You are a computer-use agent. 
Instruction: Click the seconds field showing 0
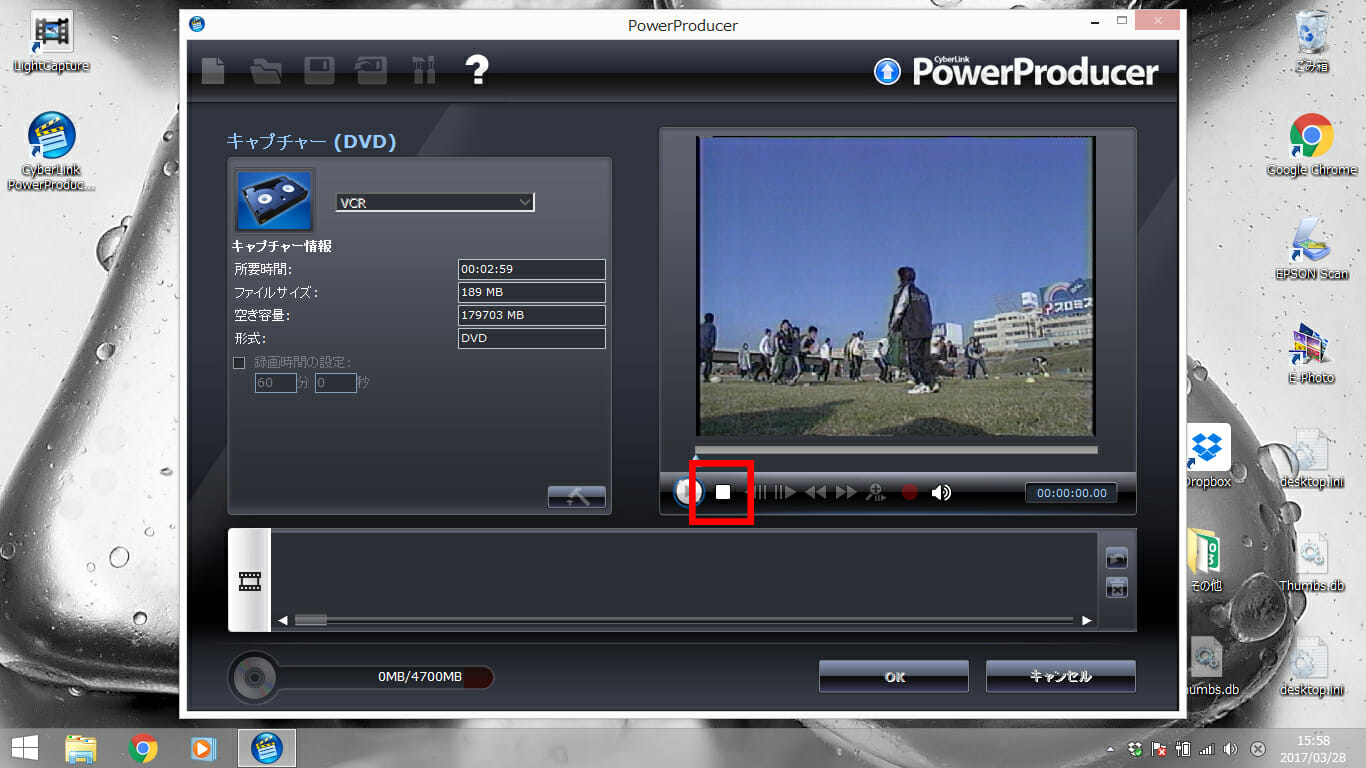pyautogui.click(x=336, y=383)
